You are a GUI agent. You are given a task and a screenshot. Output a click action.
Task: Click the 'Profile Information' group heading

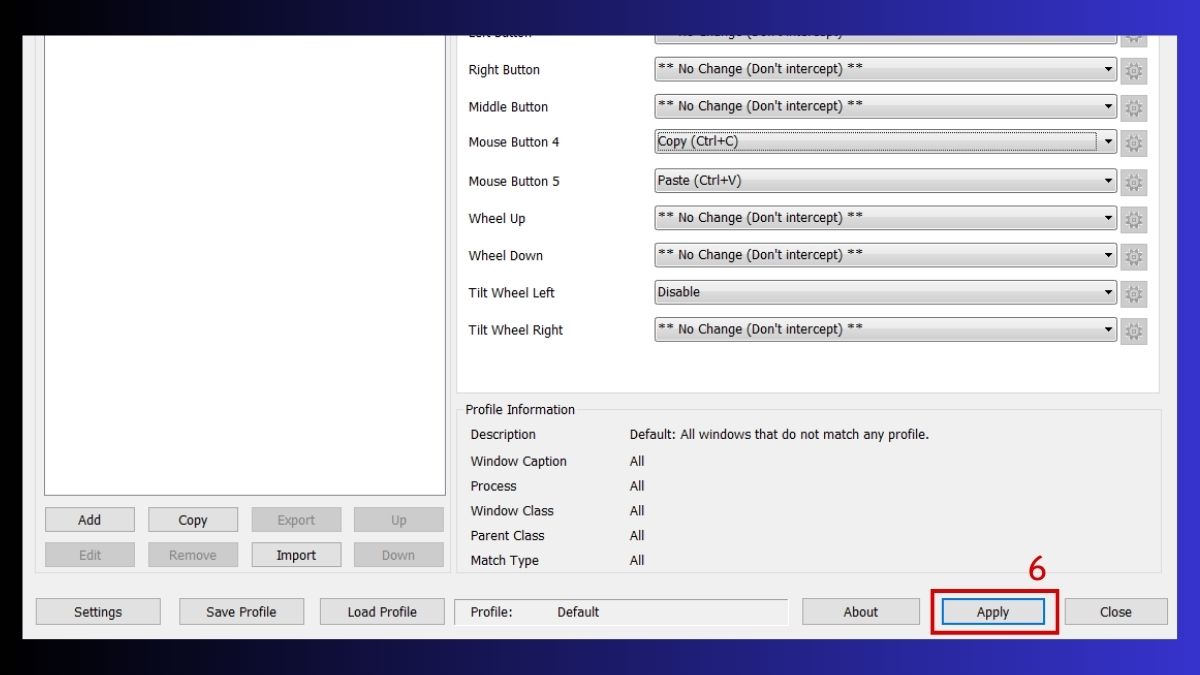pyautogui.click(x=520, y=410)
